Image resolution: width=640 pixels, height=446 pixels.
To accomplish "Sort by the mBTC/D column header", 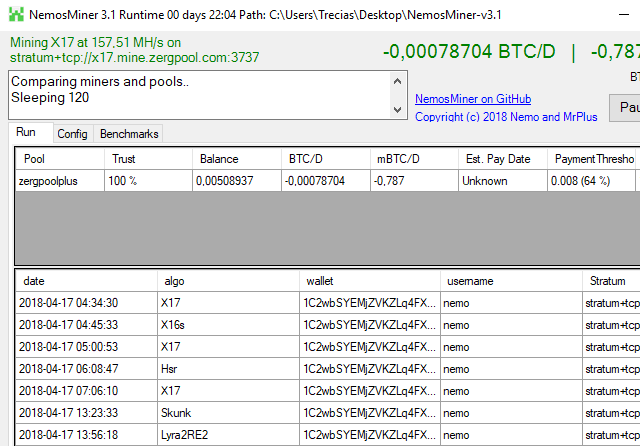I will [414, 159].
